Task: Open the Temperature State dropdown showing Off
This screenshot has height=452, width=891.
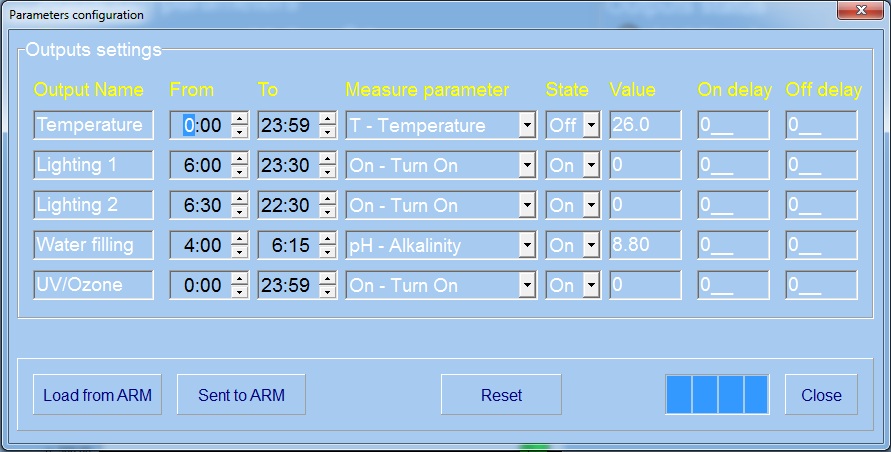Action: (x=591, y=126)
